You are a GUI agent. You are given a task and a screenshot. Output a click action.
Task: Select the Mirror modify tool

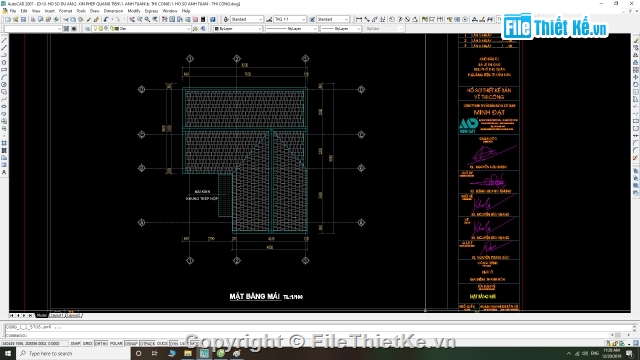coord(636,55)
